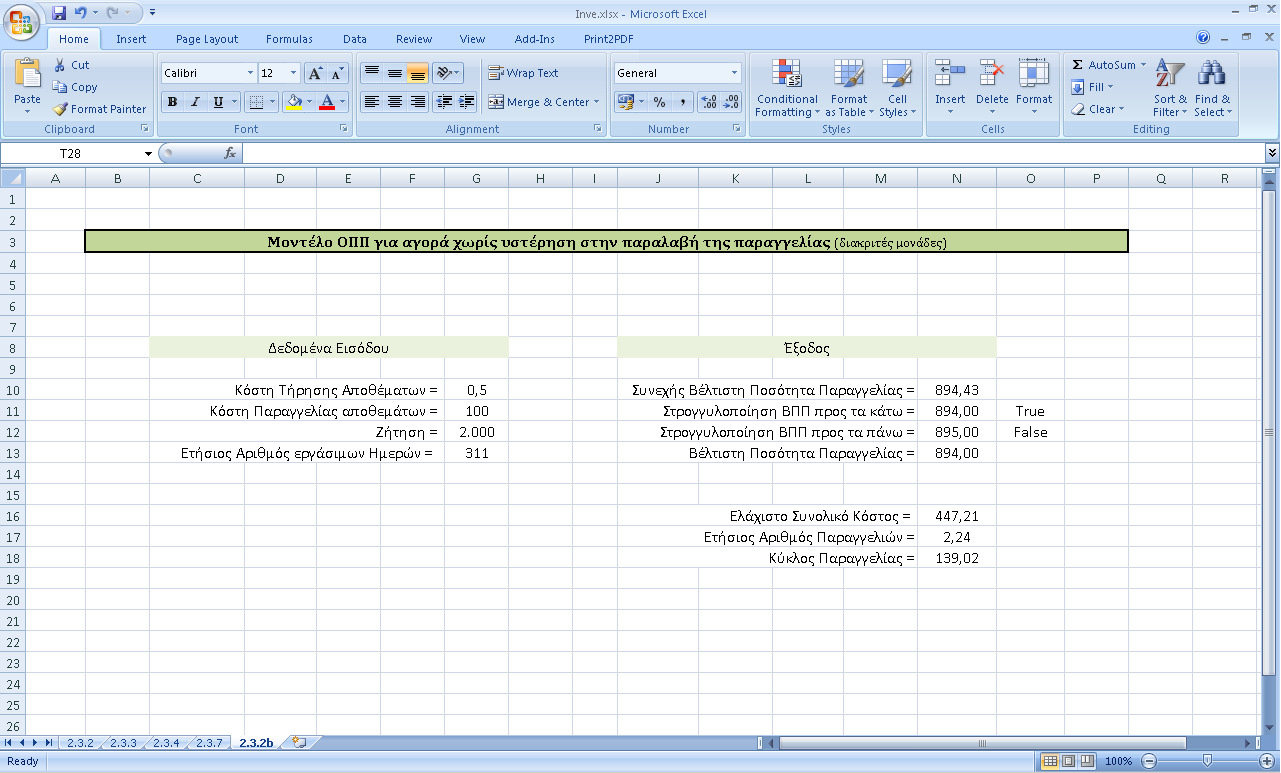Open fill color dropdown arrow
The height and width of the screenshot is (773, 1281).
click(311, 102)
